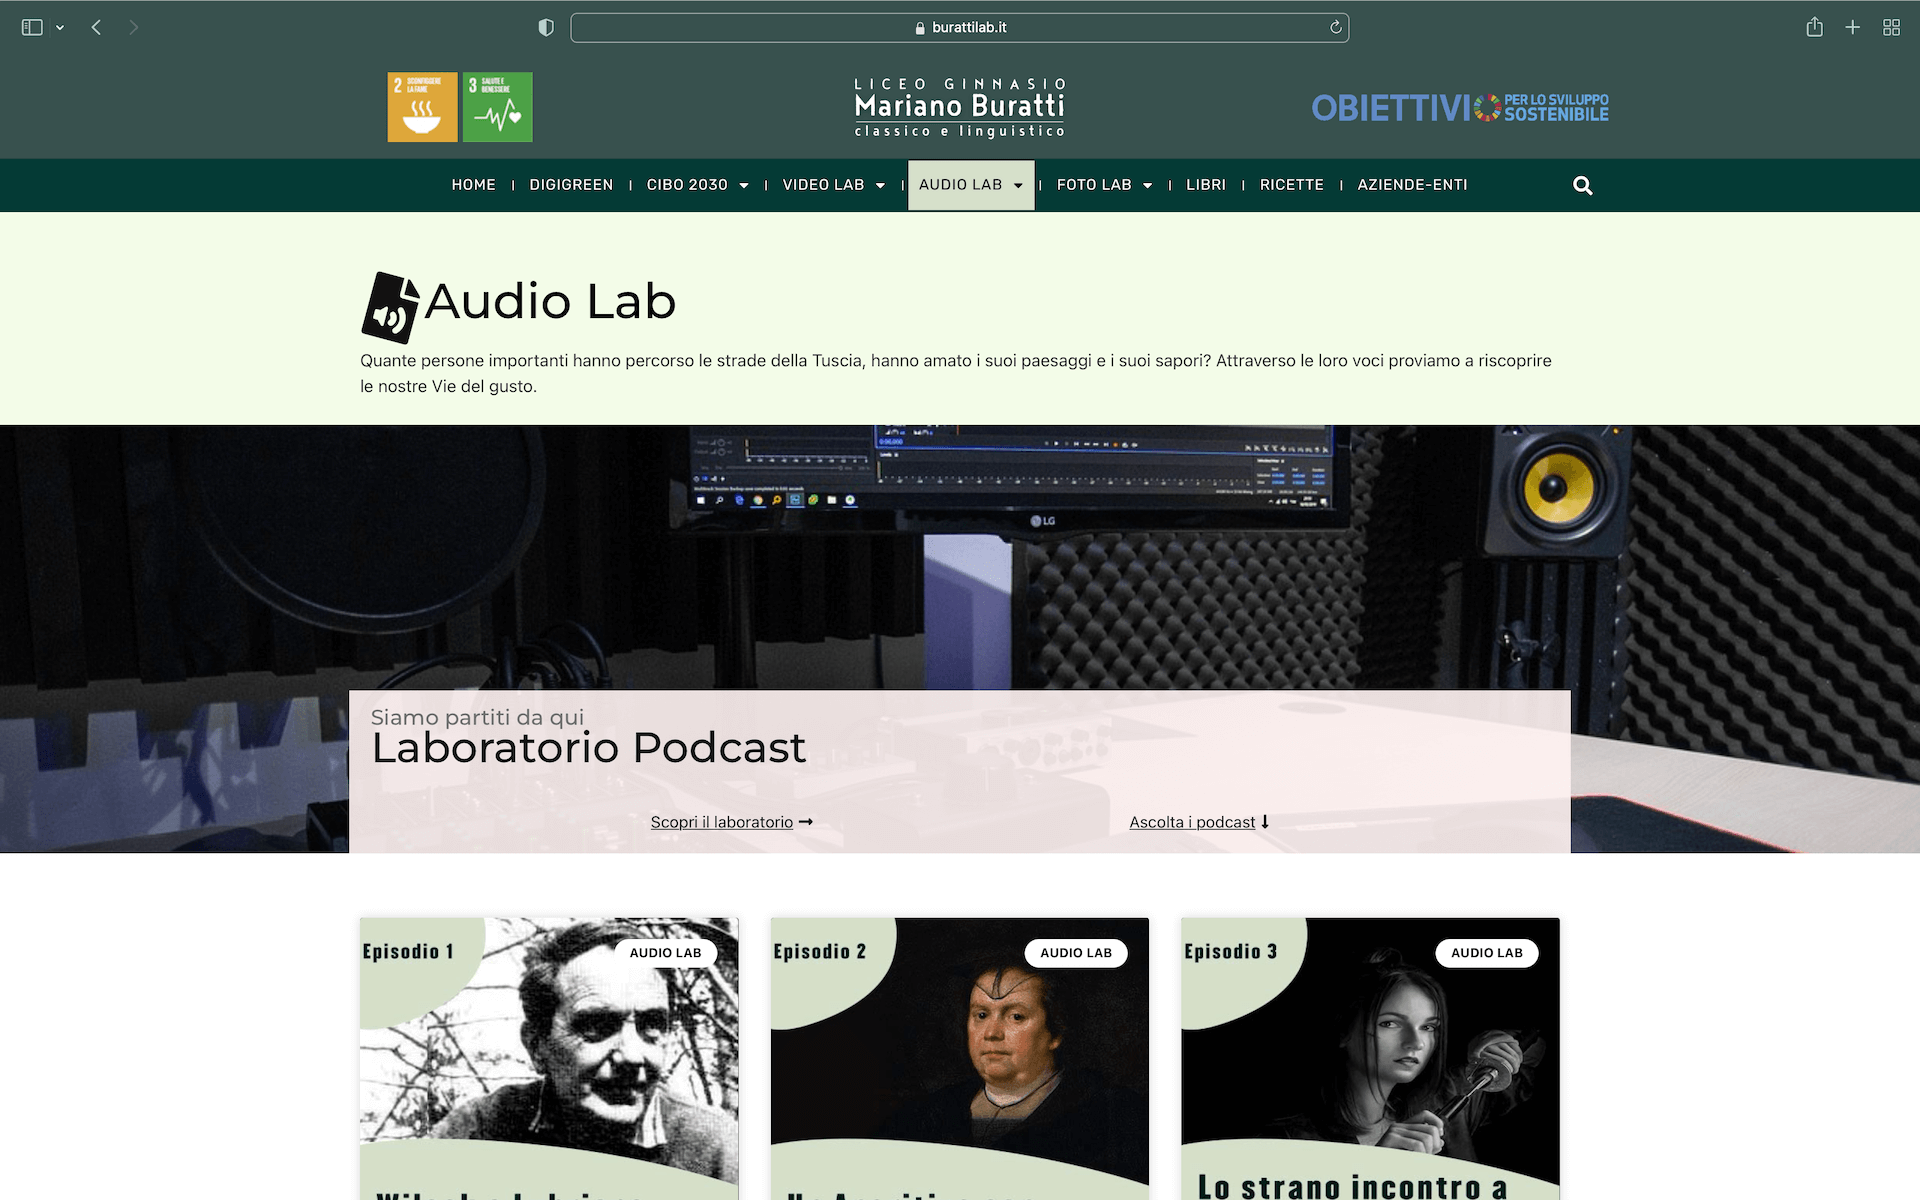Image resolution: width=1920 pixels, height=1200 pixels.
Task: Click the Audio Lab page heading
Action: [x=551, y=301]
